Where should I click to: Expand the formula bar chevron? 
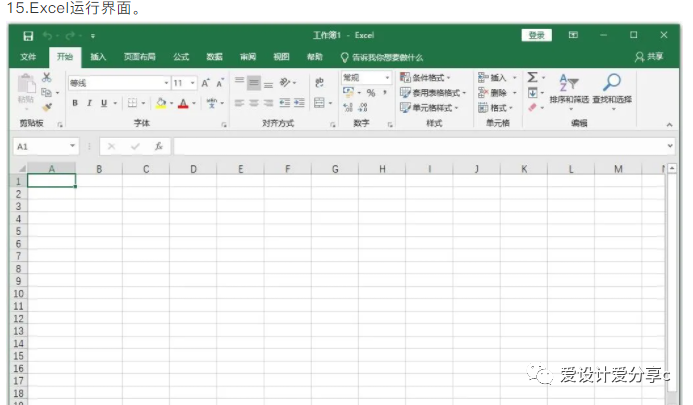670,146
